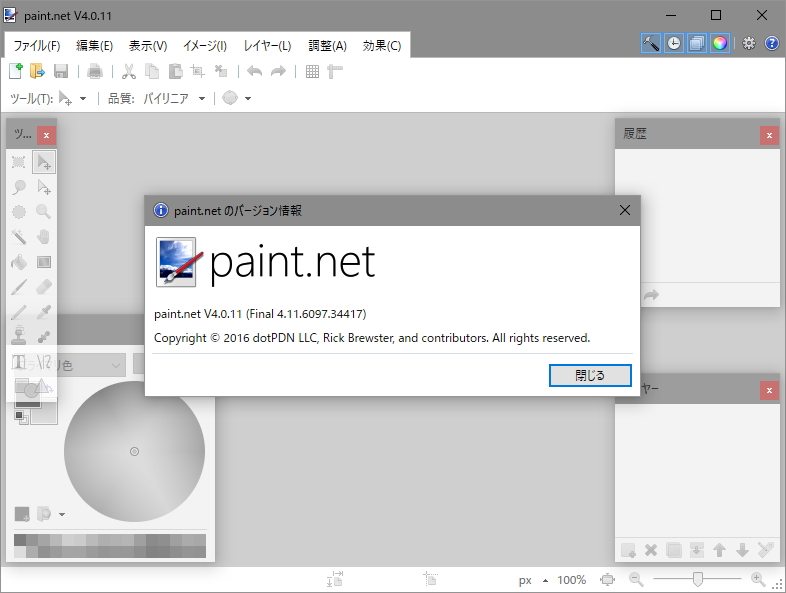Select the Pan hand tool
786x593 pixels.
point(44,237)
